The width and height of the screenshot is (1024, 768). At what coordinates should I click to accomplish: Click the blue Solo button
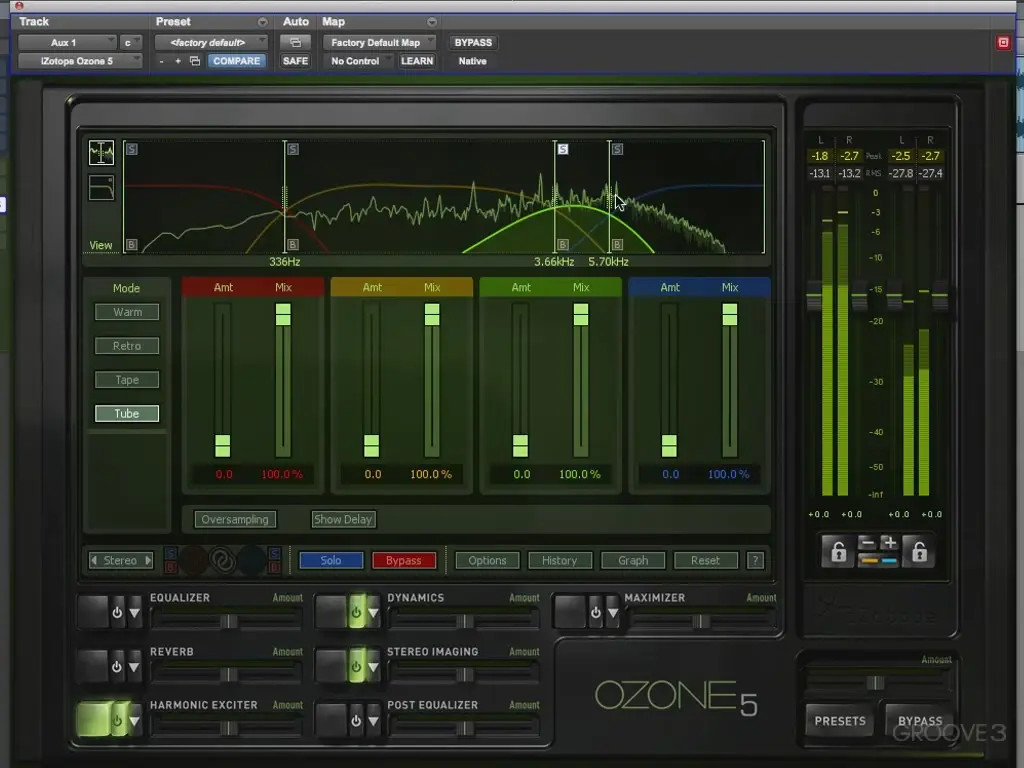pyautogui.click(x=331, y=560)
